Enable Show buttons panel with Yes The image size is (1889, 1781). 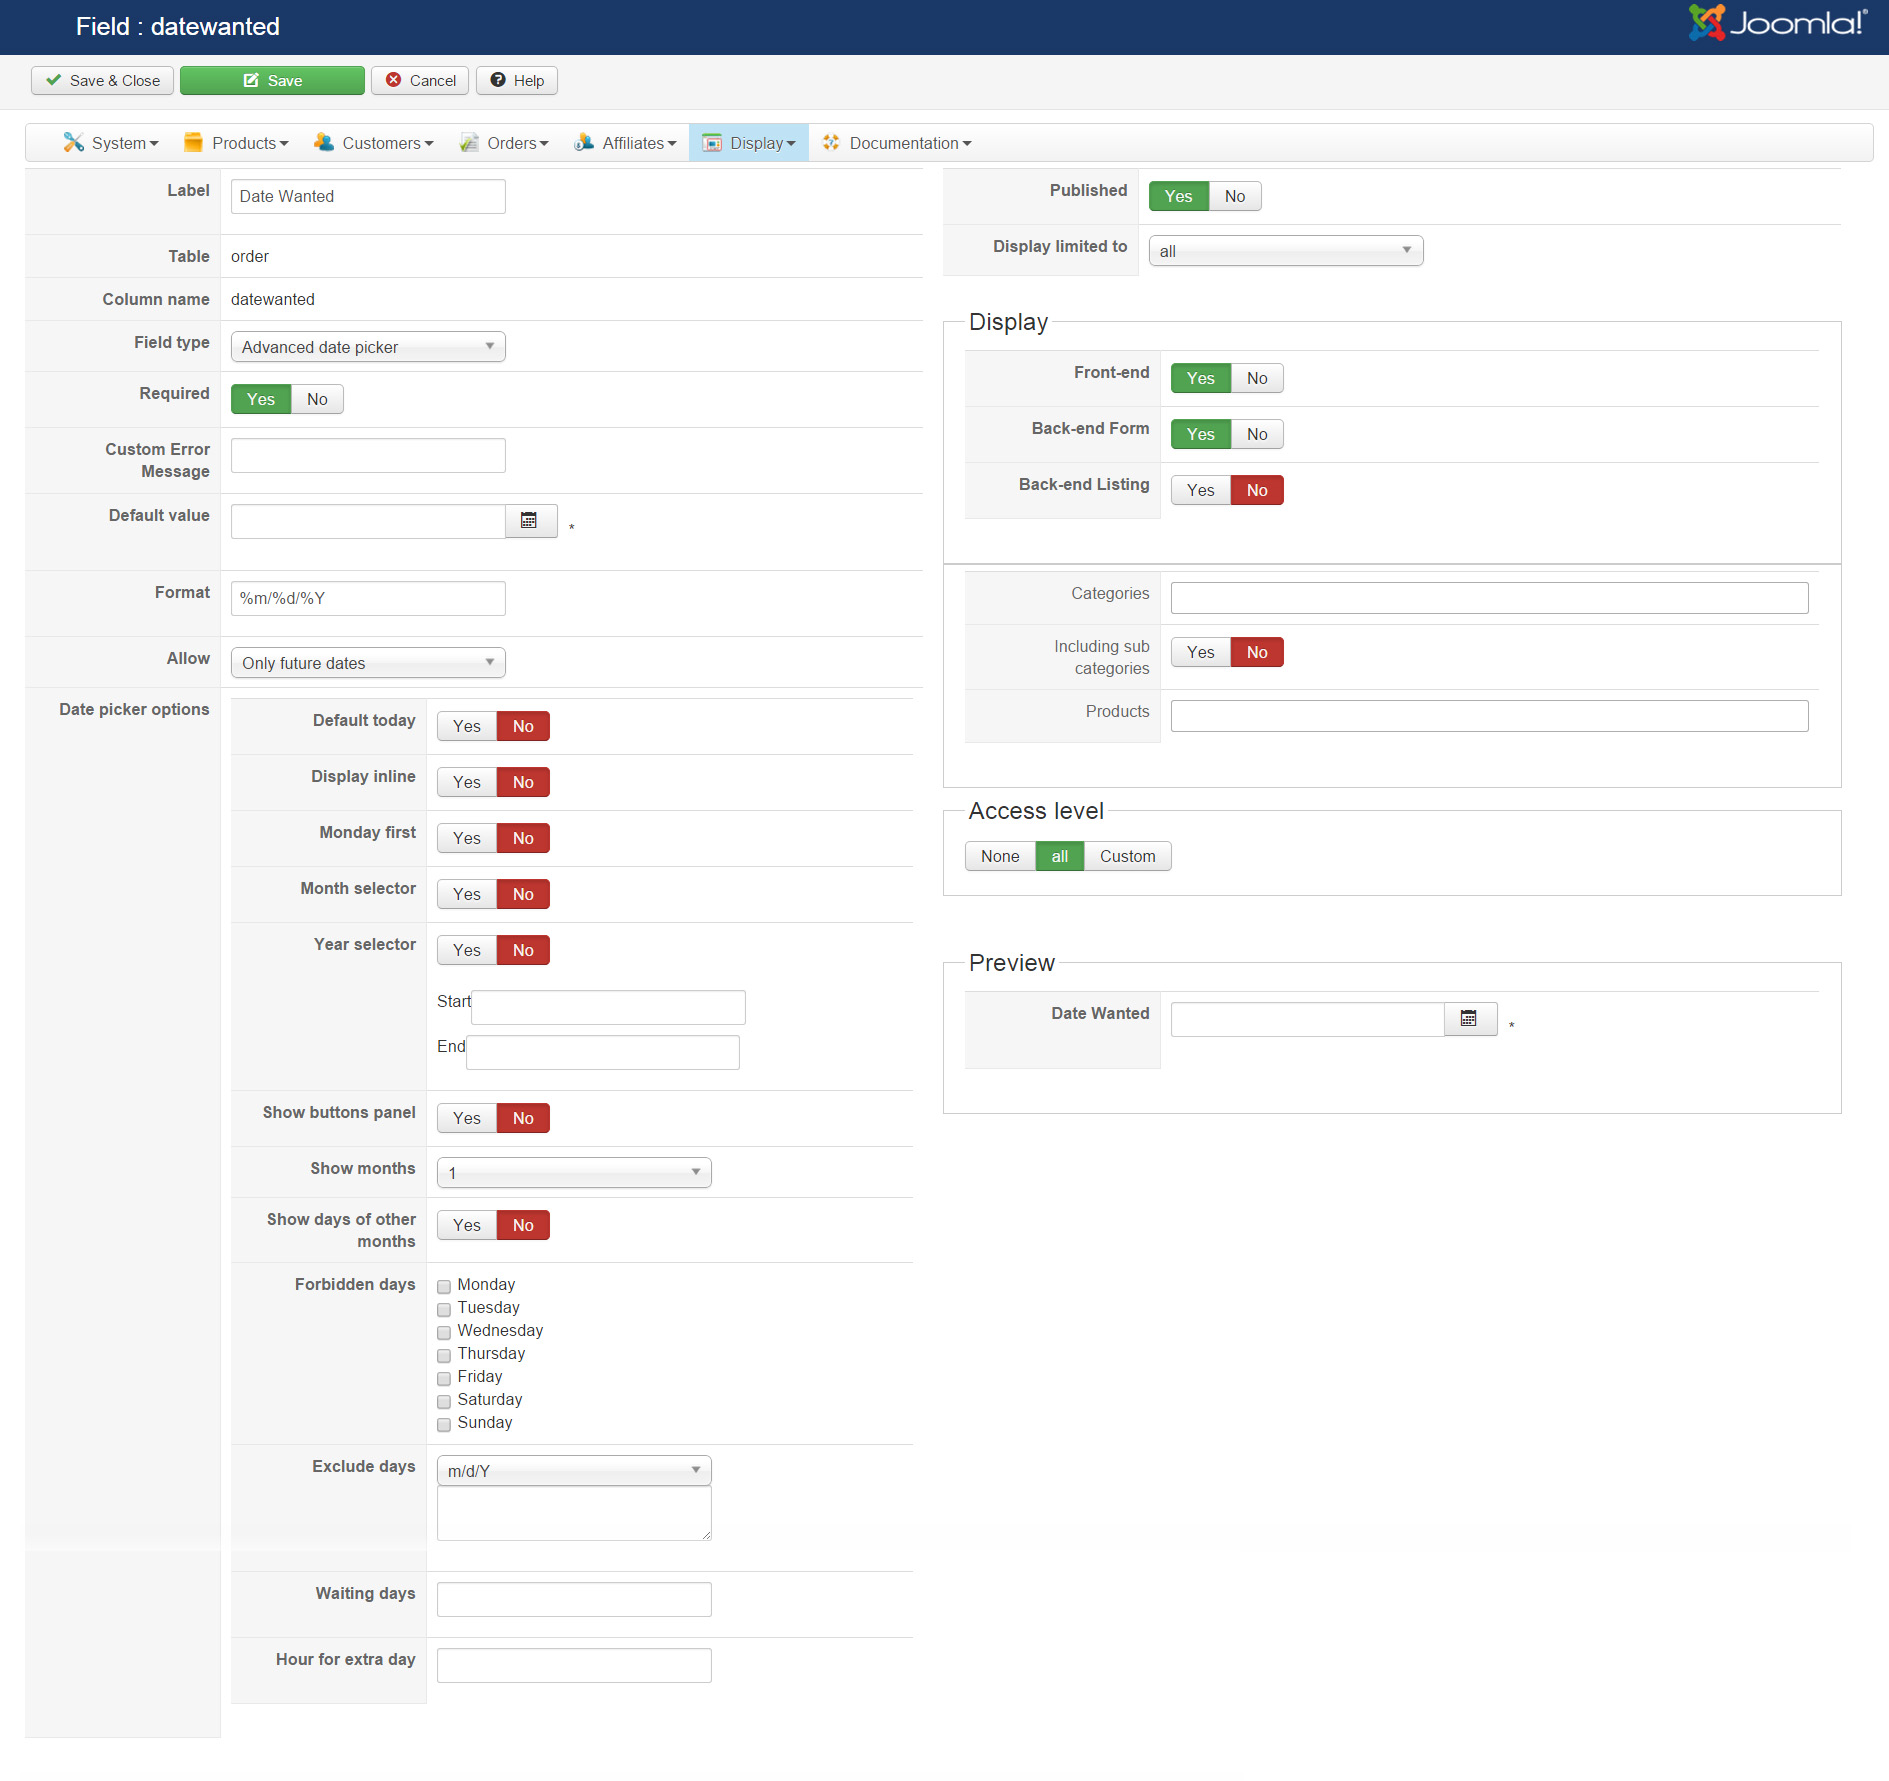coord(467,1118)
